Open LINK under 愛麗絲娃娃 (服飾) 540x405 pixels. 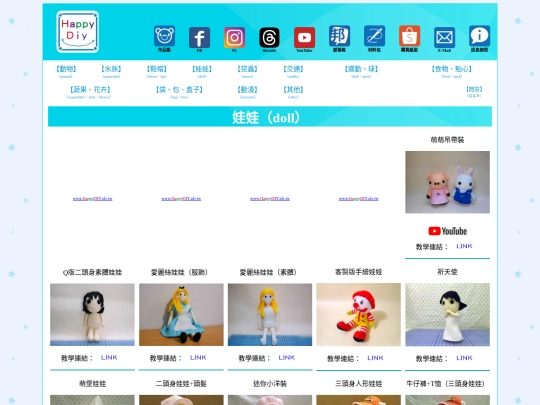pos(198,358)
